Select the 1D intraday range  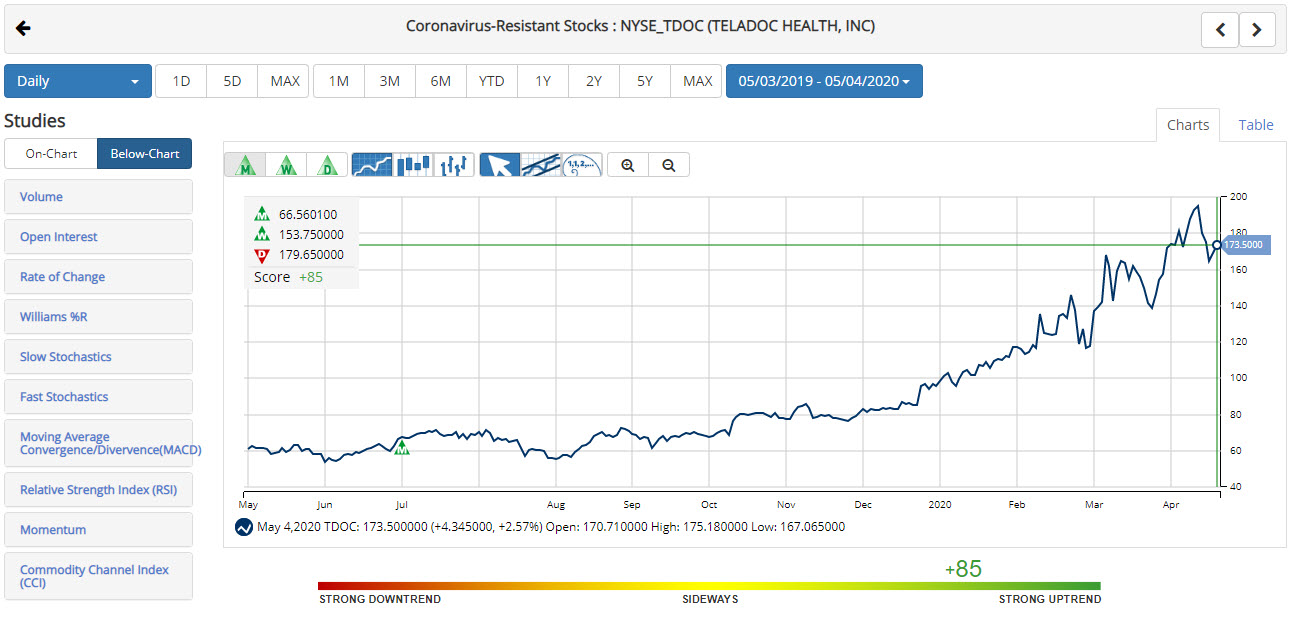181,81
